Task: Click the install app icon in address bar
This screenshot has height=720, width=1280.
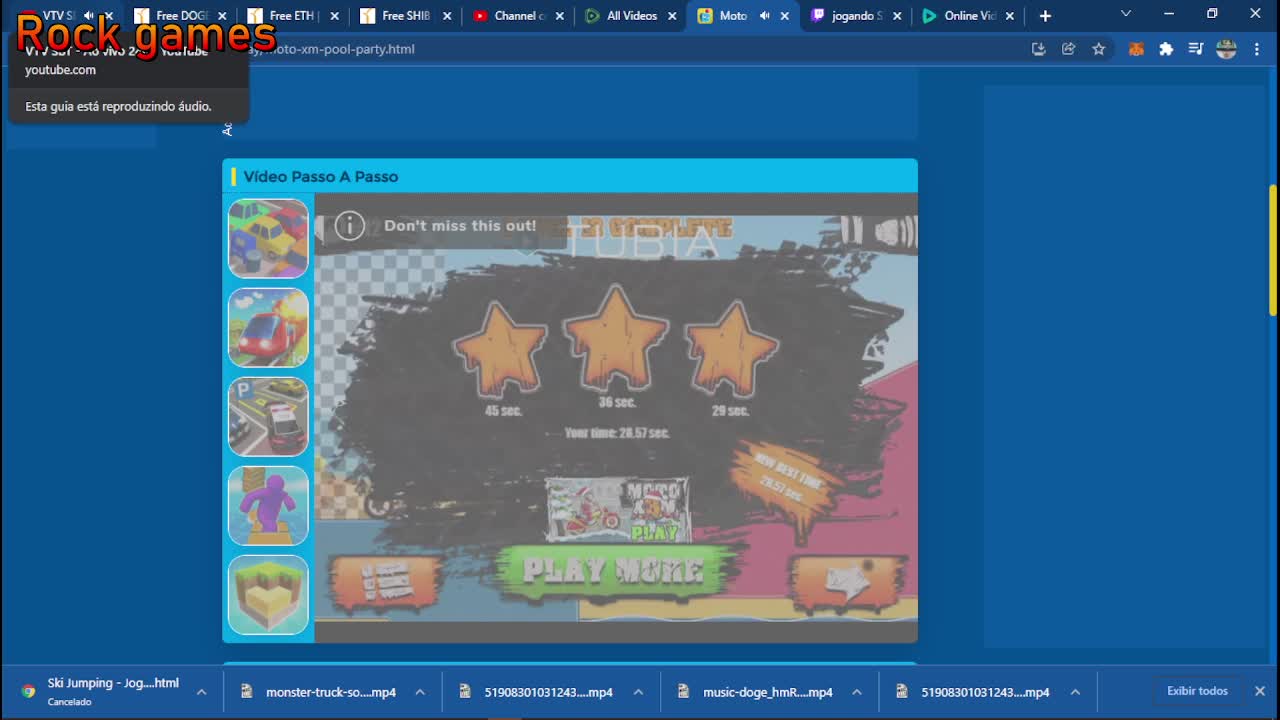Action: (x=1038, y=49)
